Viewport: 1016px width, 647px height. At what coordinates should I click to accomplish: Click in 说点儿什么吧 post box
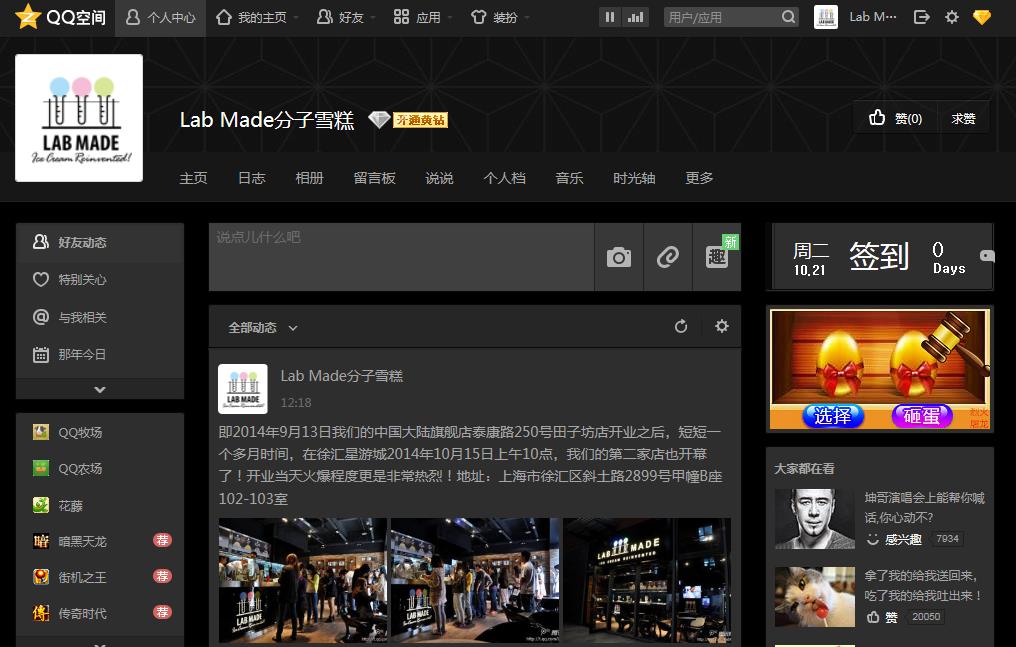[x=401, y=257]
